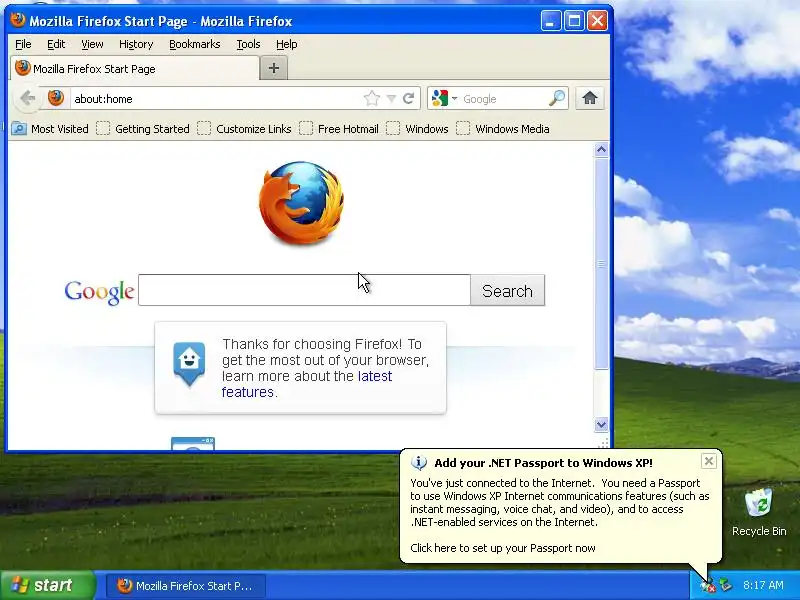Open the Customize Links bookmark
This screenshot has height=600, width=800.
tap(244, 129)
